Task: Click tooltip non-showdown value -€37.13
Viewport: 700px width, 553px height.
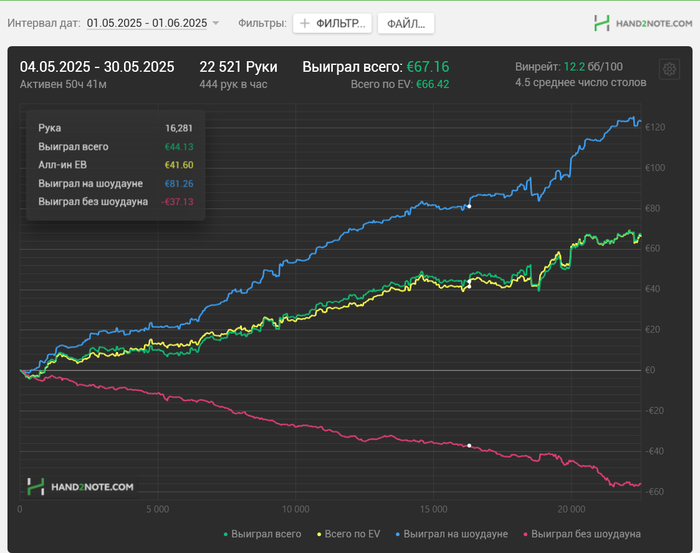Action: [177, 202]
